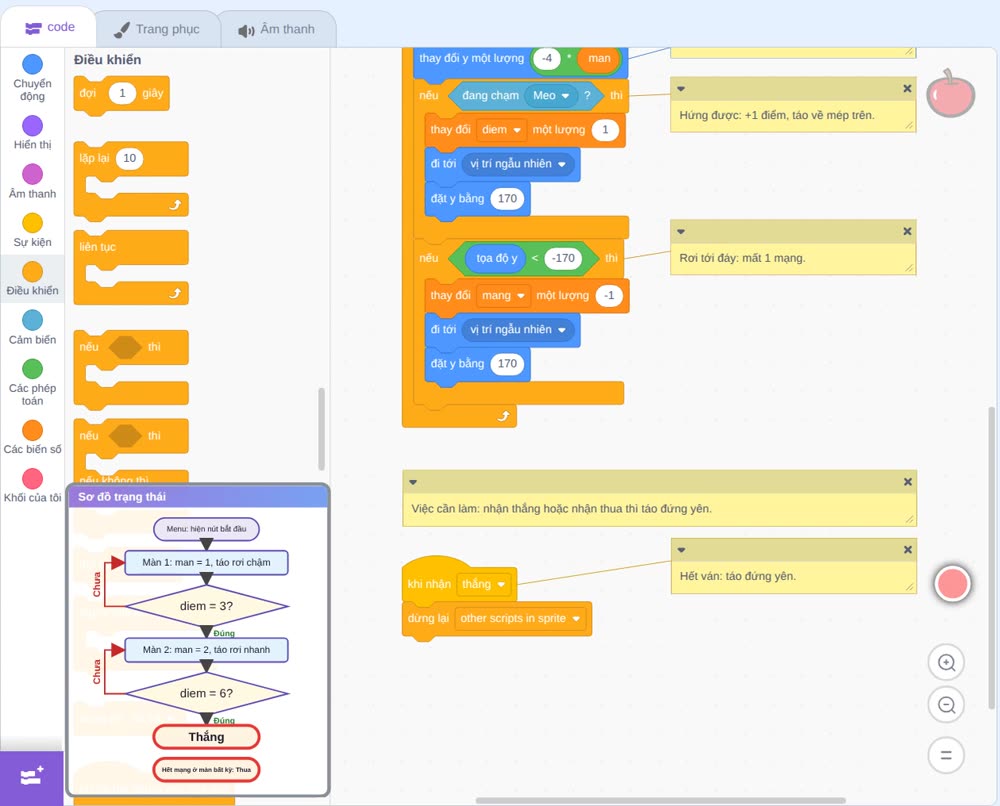Click the block palette vertical scrollbar
1000x806 pixels.
(321, 429)
